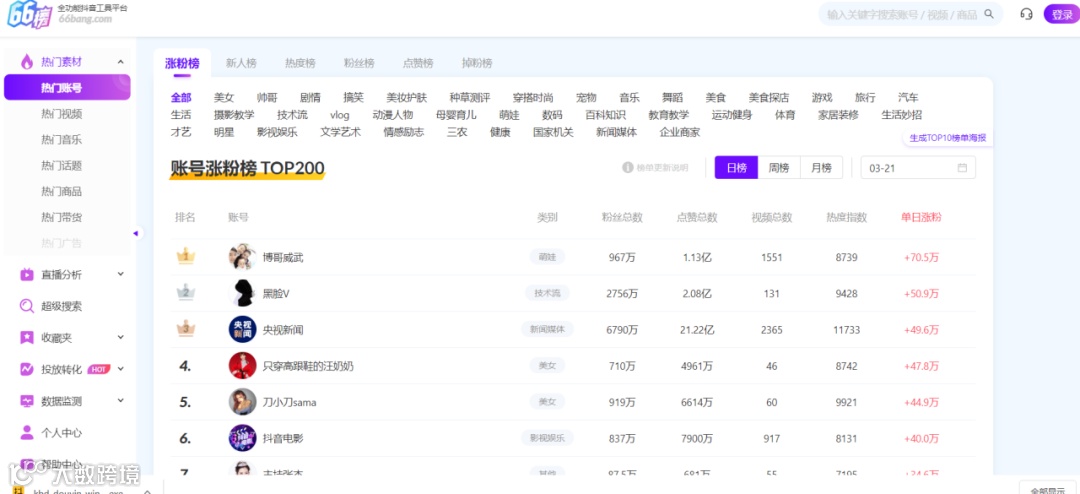Open 超级搜索 search icon in sidebar
Screen dimensions: 1080x494
27,306
